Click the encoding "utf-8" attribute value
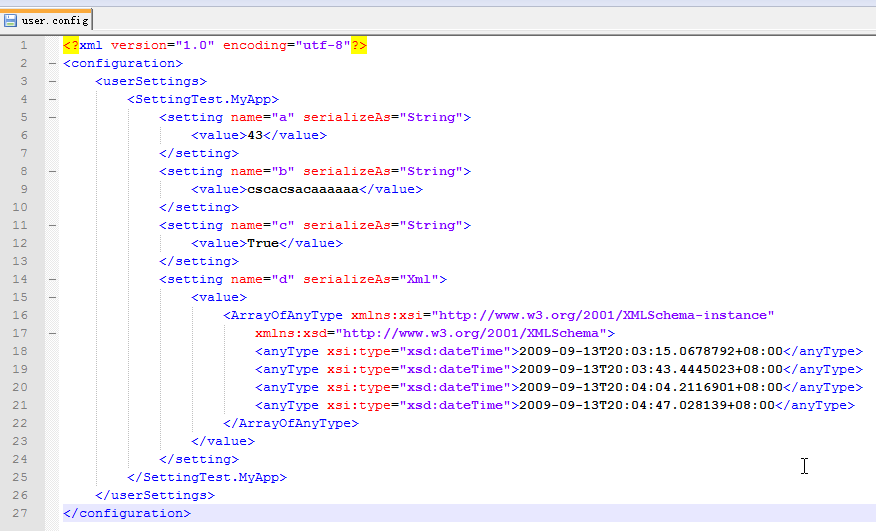The image size is (876, 531). 323,45
